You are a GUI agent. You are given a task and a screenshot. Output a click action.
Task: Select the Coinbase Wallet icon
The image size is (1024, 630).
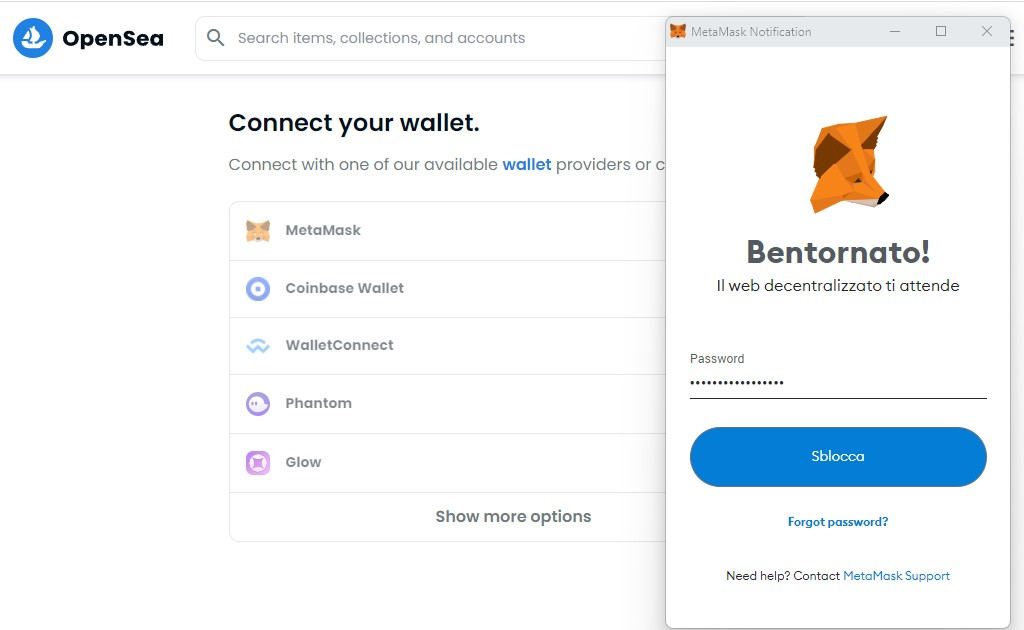click(258, 289)
